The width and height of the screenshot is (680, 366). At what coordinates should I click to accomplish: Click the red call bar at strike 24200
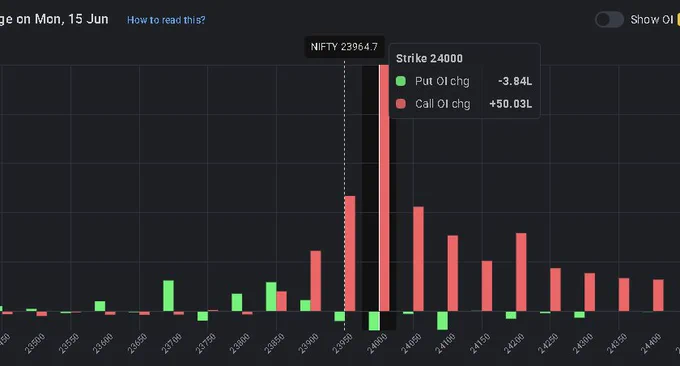(521, 272)
